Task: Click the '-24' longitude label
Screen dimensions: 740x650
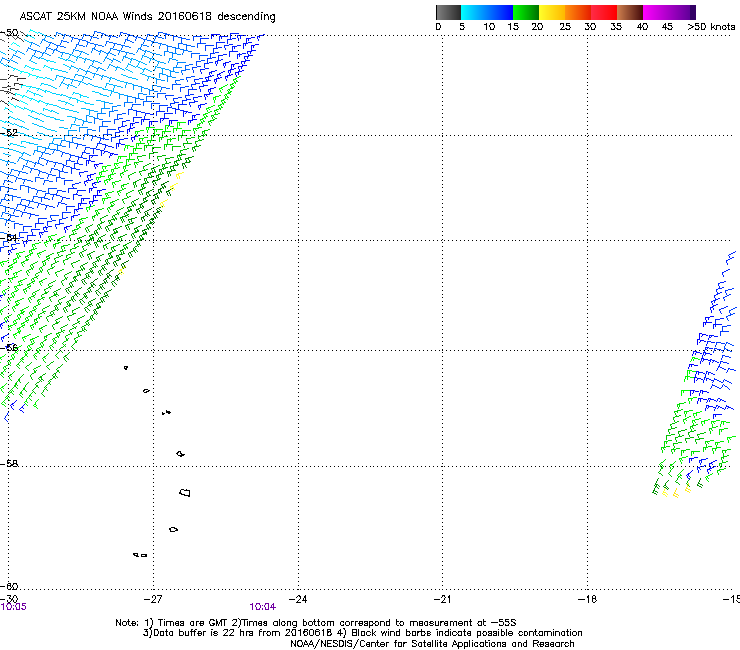Action: [x=298, y=599]
